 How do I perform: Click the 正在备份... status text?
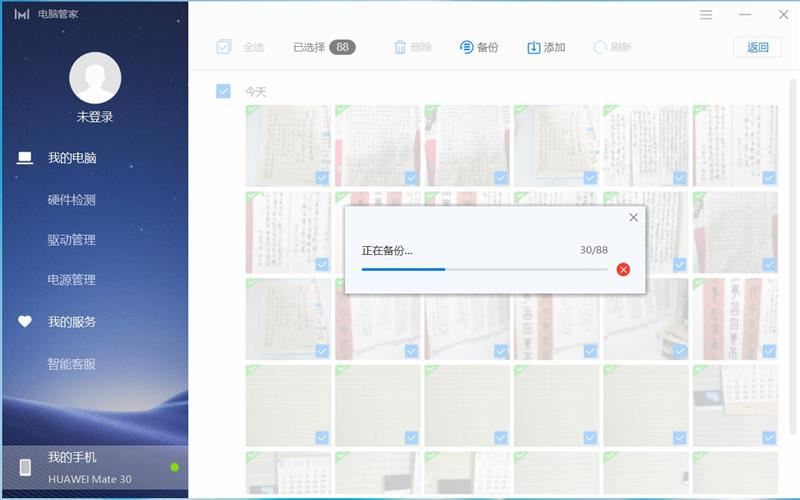(x=387, y=251)
